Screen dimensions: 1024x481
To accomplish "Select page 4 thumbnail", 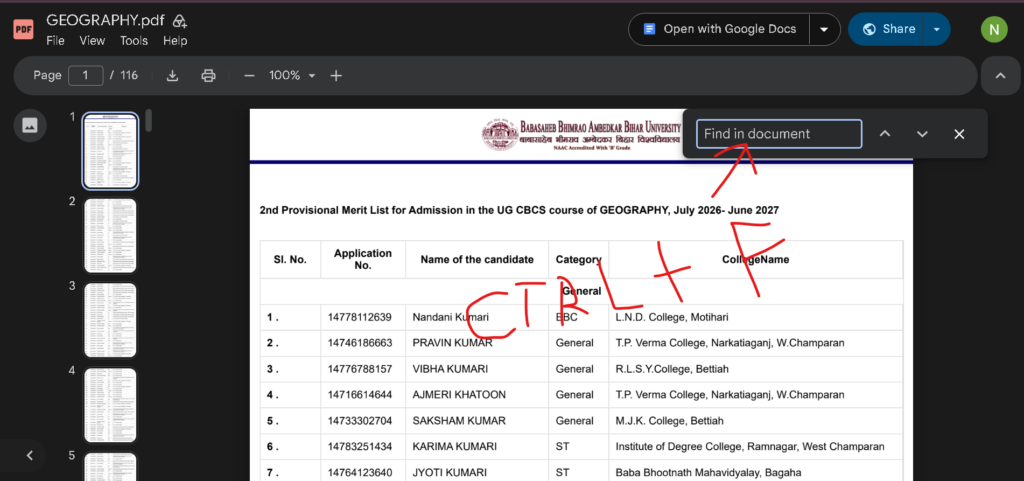I will pos(110,405).
